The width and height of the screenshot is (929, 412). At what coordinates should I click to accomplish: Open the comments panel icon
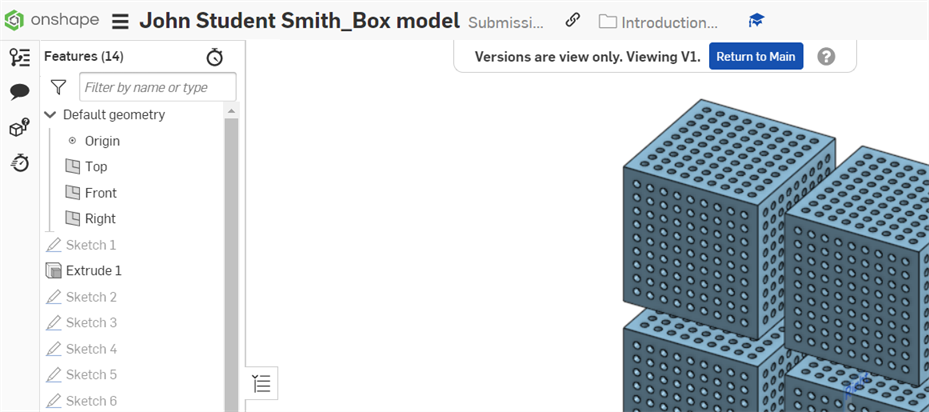20,92
